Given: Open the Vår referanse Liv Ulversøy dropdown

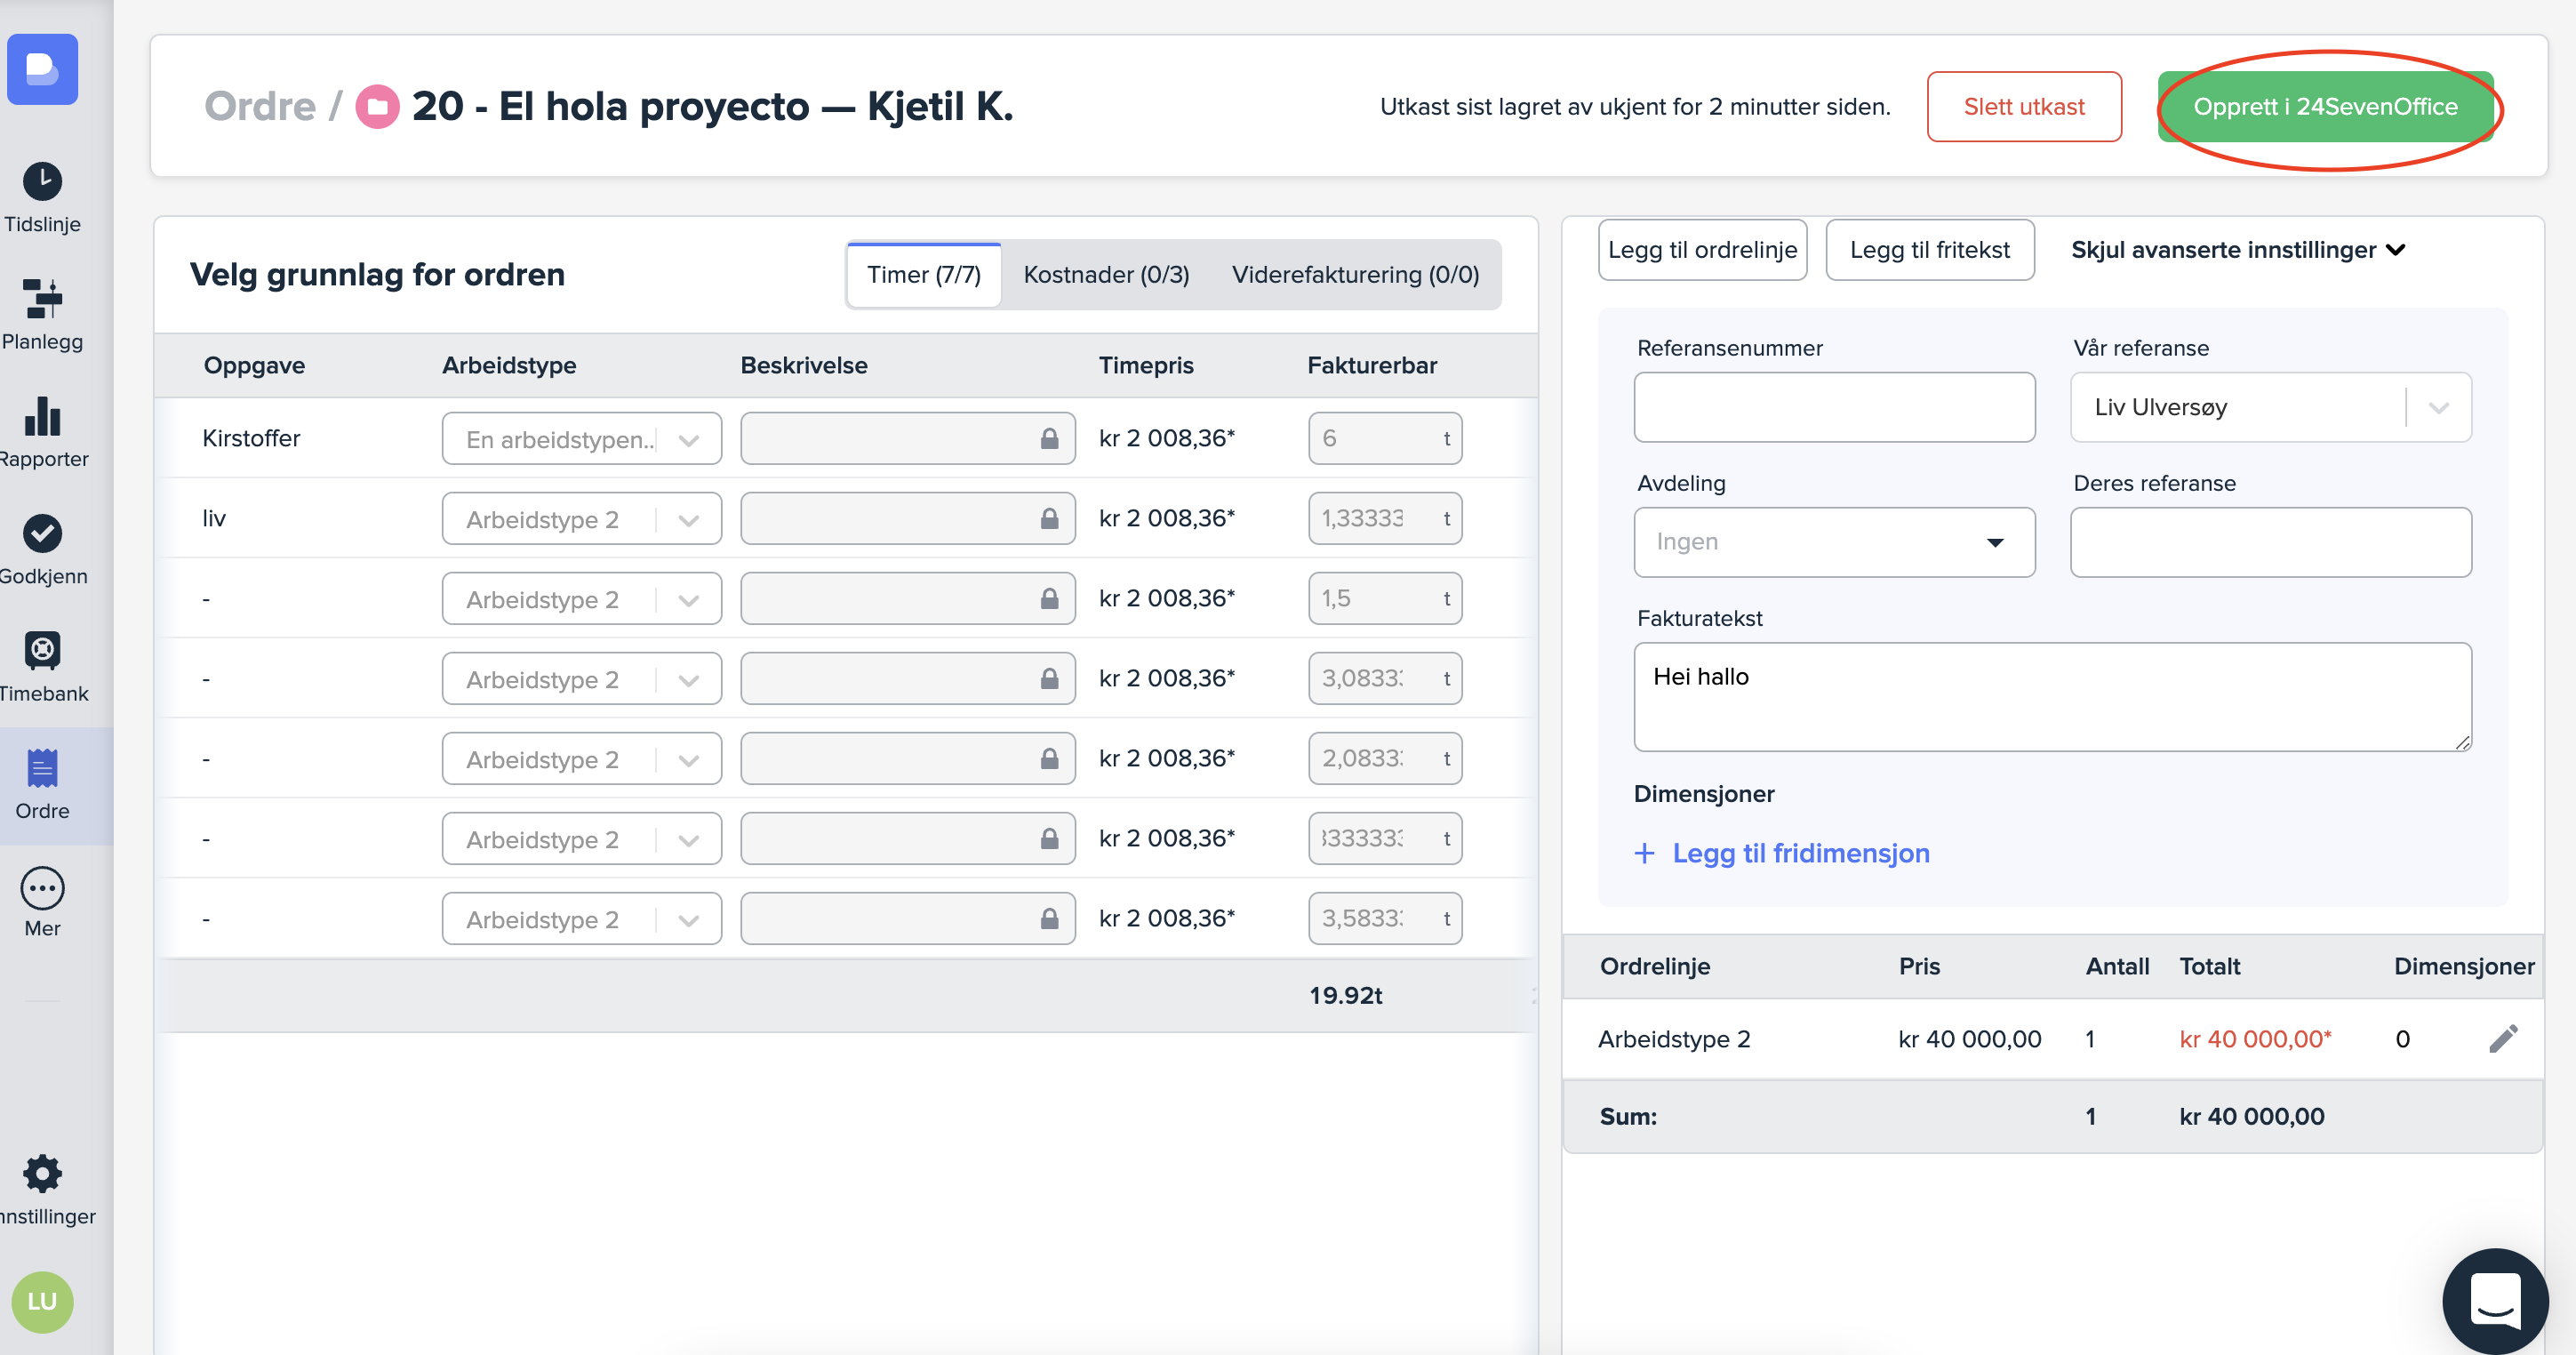Looking at the screenshot, I should click(2438, 407).
